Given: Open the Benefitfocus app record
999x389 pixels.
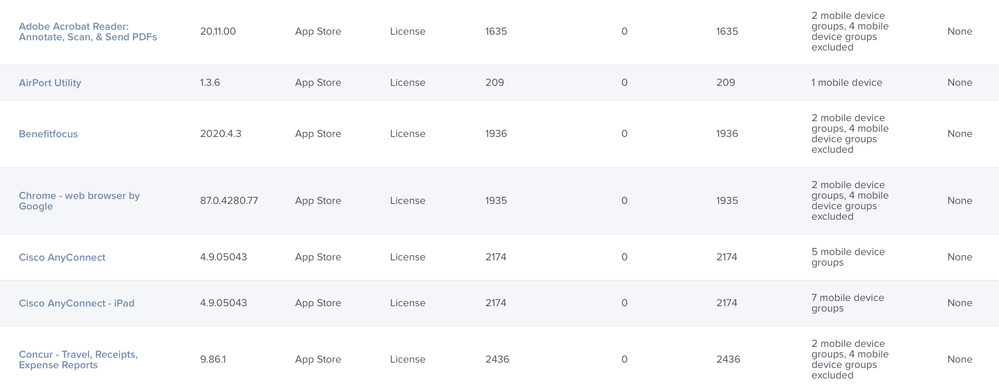Looking at the screenshot, I should (x=48, y=134).
